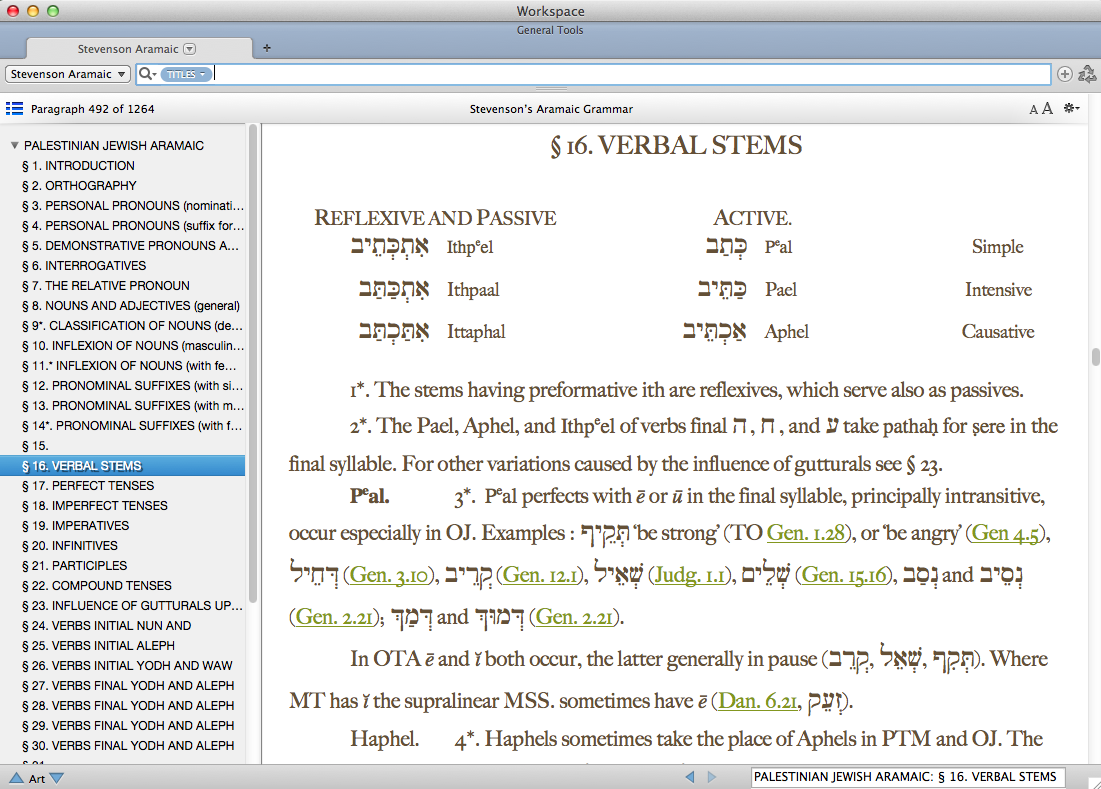Click the sidebar table of contents scrollbar
This screenshot has height=789, width=1101.
(253, 364)
